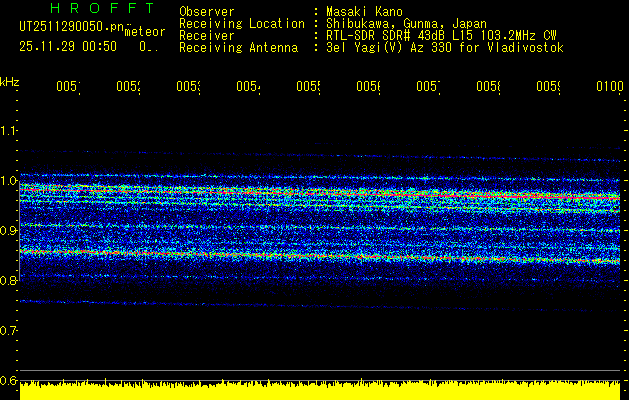Click the 0057 time axis marker
The height and width of the screenshot is (400, 629).
428,86
